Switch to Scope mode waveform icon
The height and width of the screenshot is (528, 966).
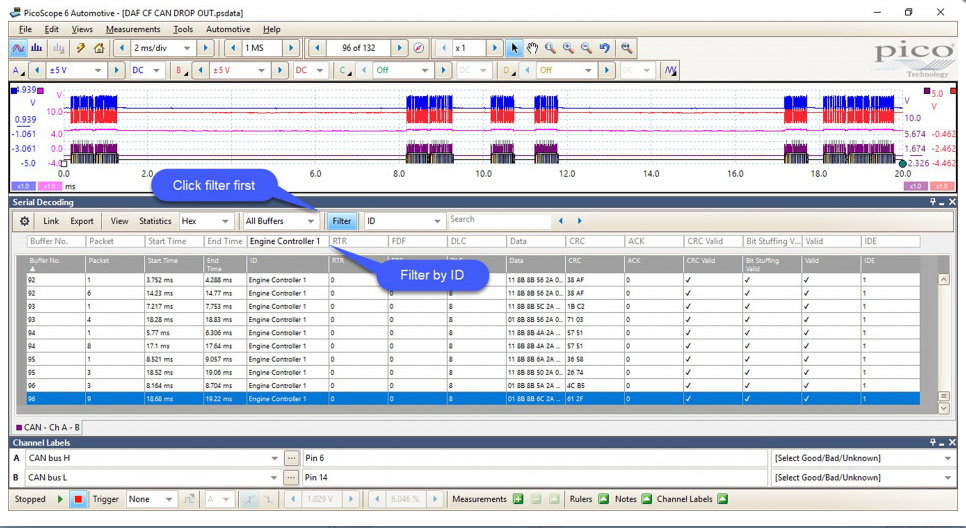[18, 48]
